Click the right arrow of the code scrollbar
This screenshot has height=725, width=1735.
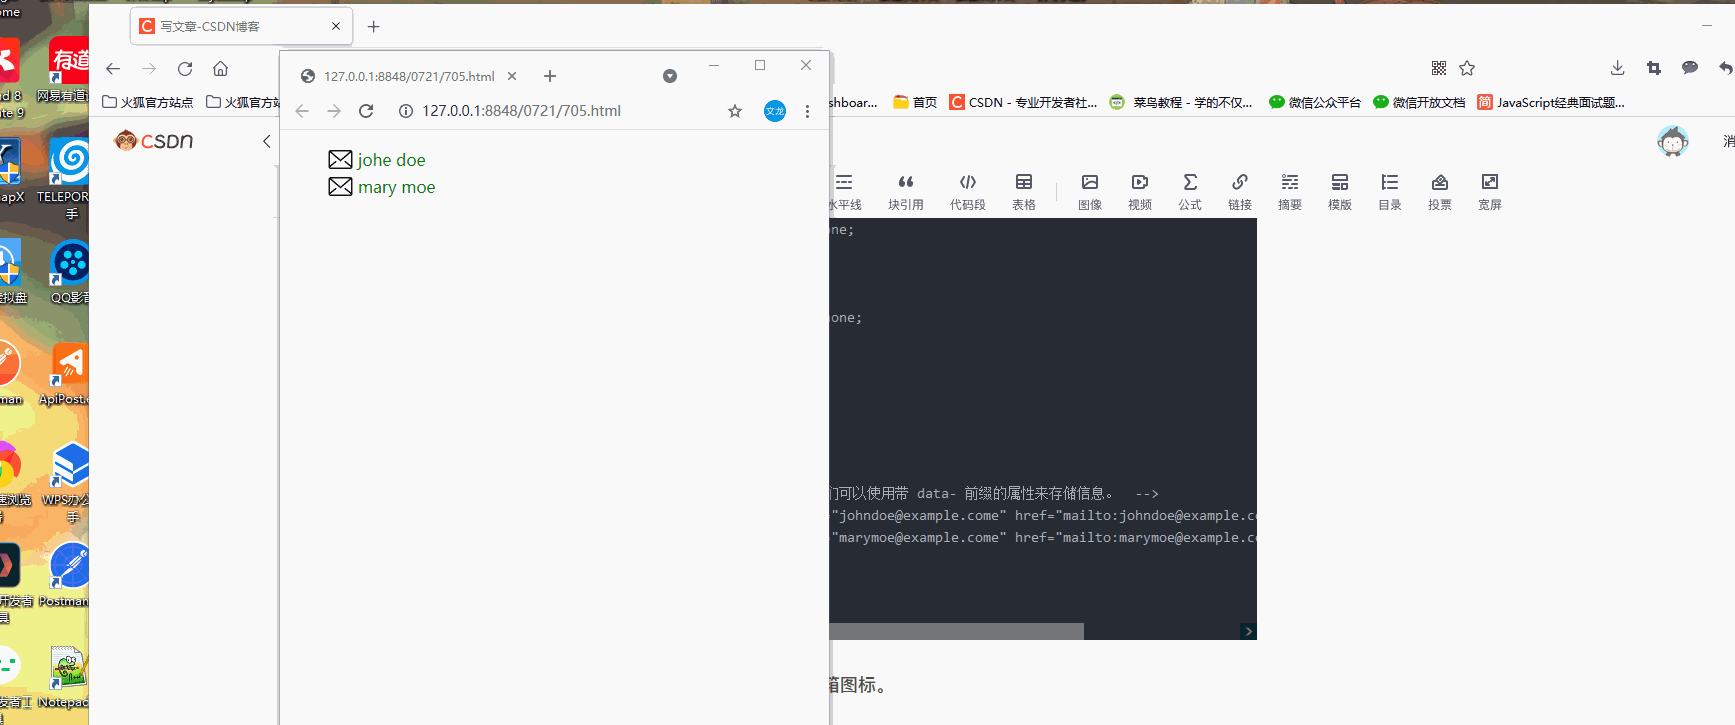coord(1248,631)
